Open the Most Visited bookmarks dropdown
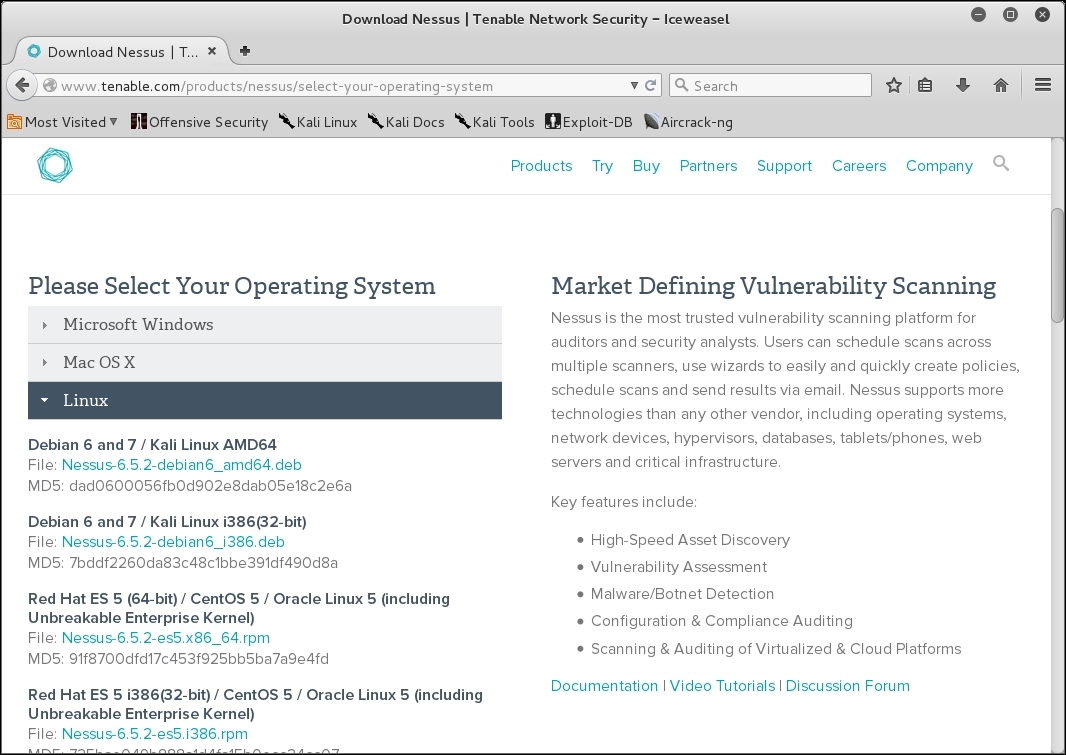The height and width of the screenshot is (755, 1066). (x=63, y=122)
